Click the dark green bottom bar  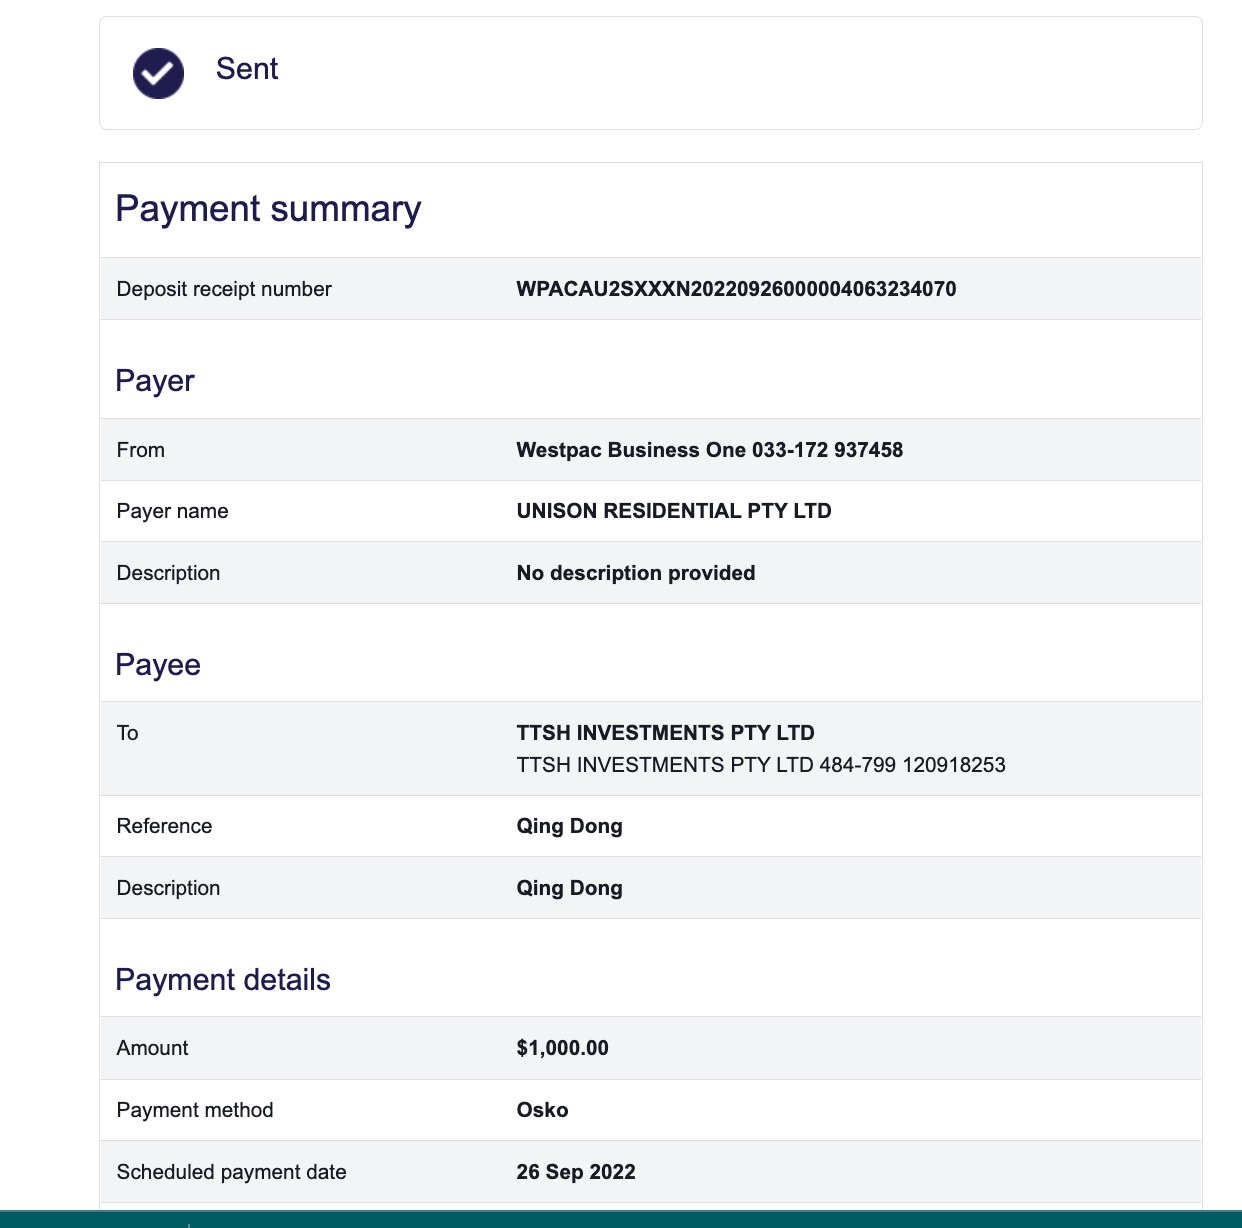point(621,1219)
